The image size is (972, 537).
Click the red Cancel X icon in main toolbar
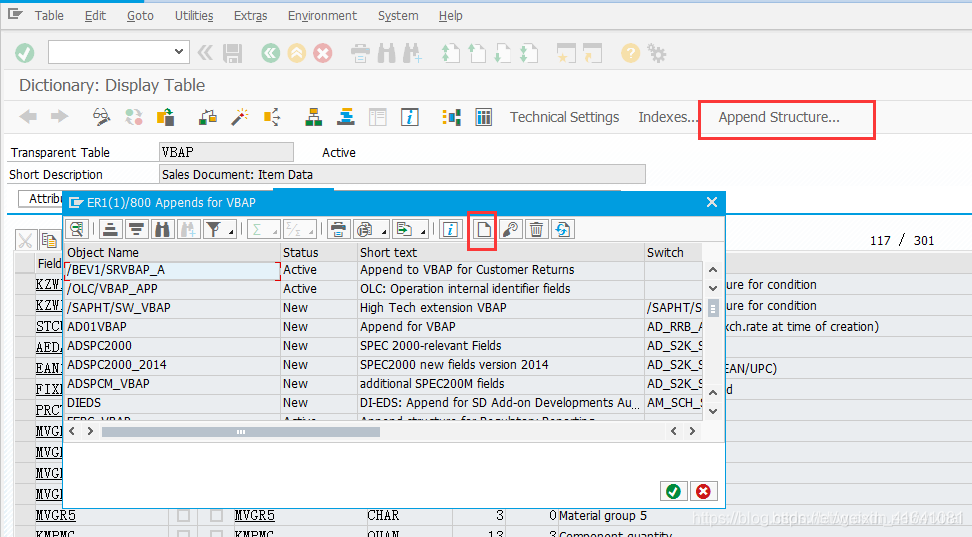(x=322, y=53)
